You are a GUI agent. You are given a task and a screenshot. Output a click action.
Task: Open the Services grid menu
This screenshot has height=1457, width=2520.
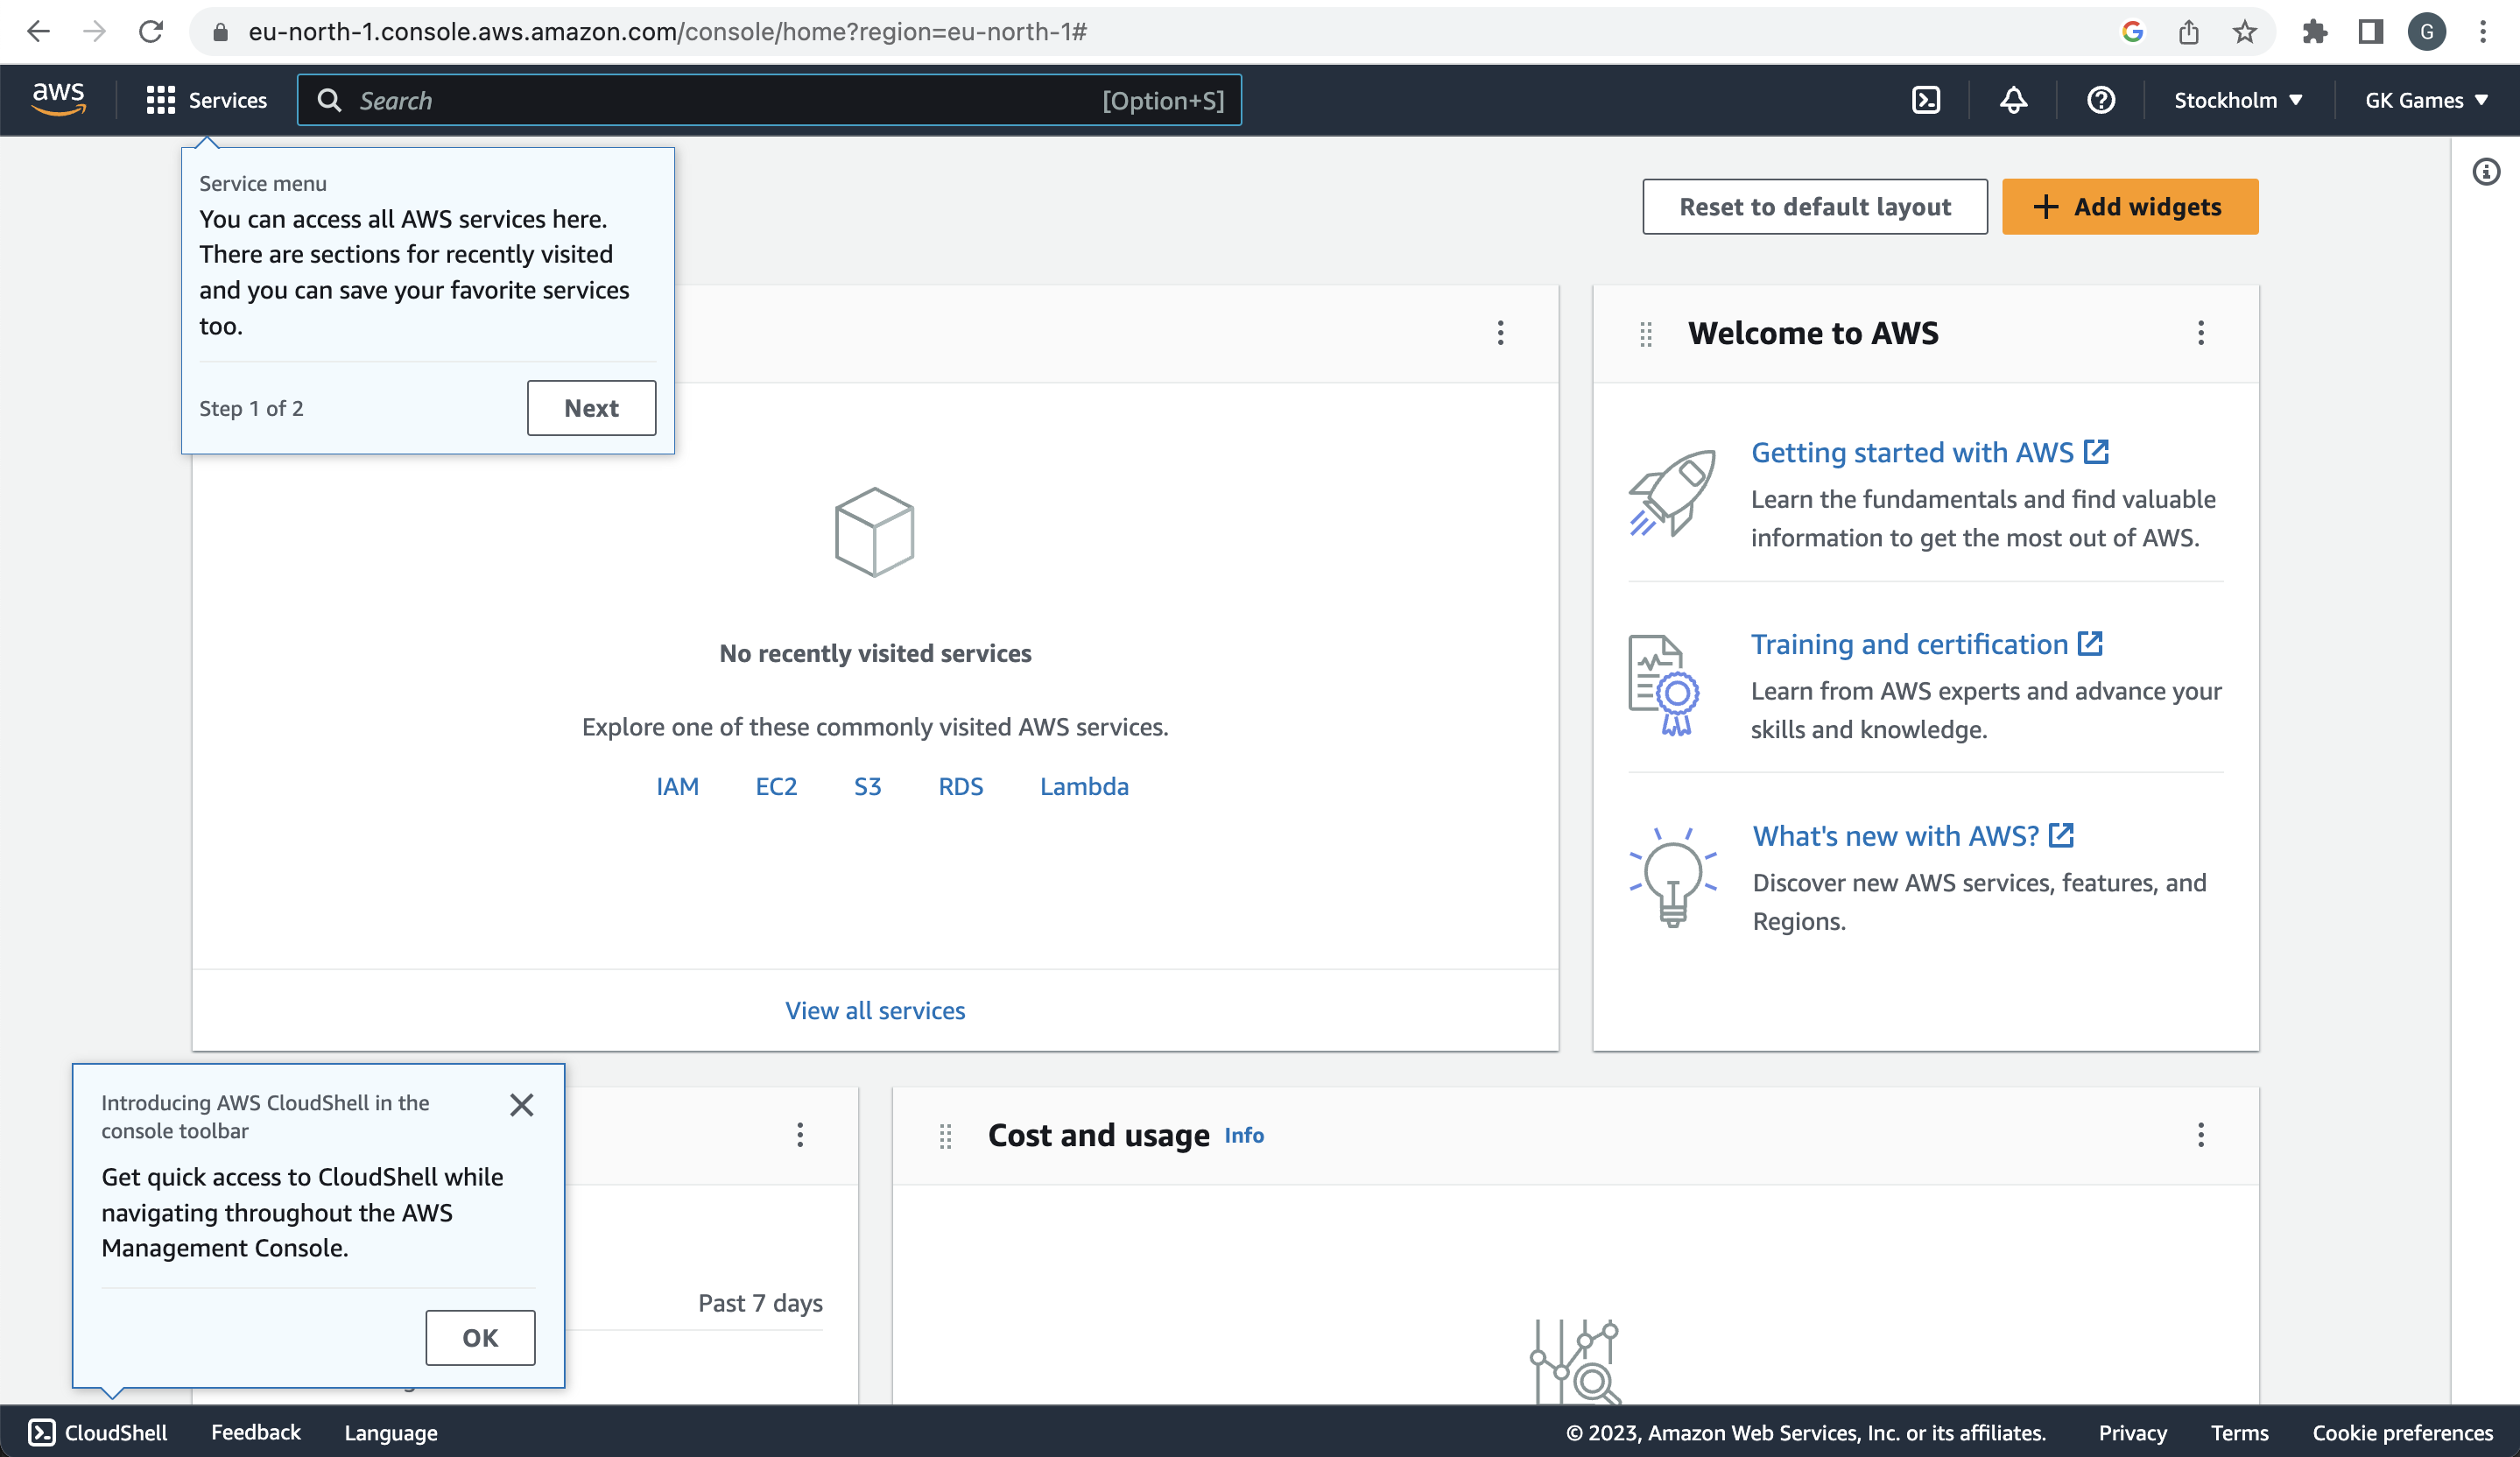coord(207,100)
